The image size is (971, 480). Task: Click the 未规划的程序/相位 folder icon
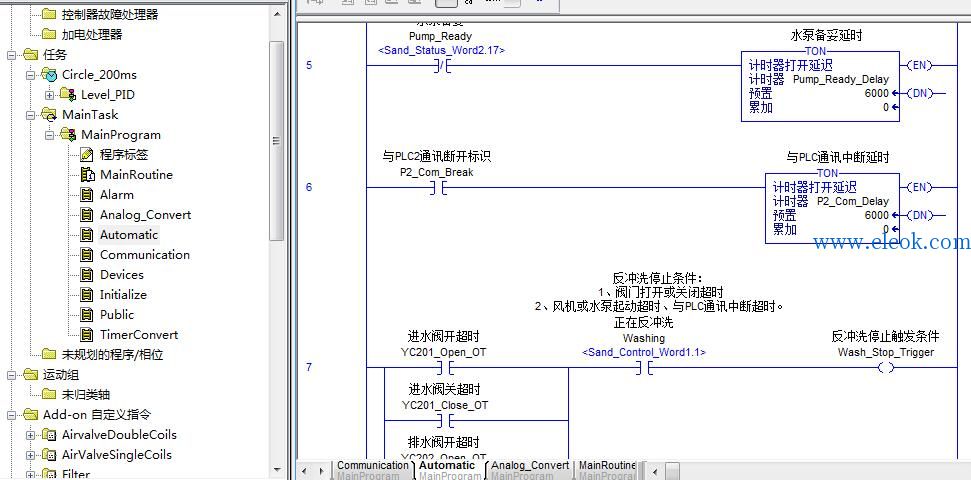pos(49,354)
